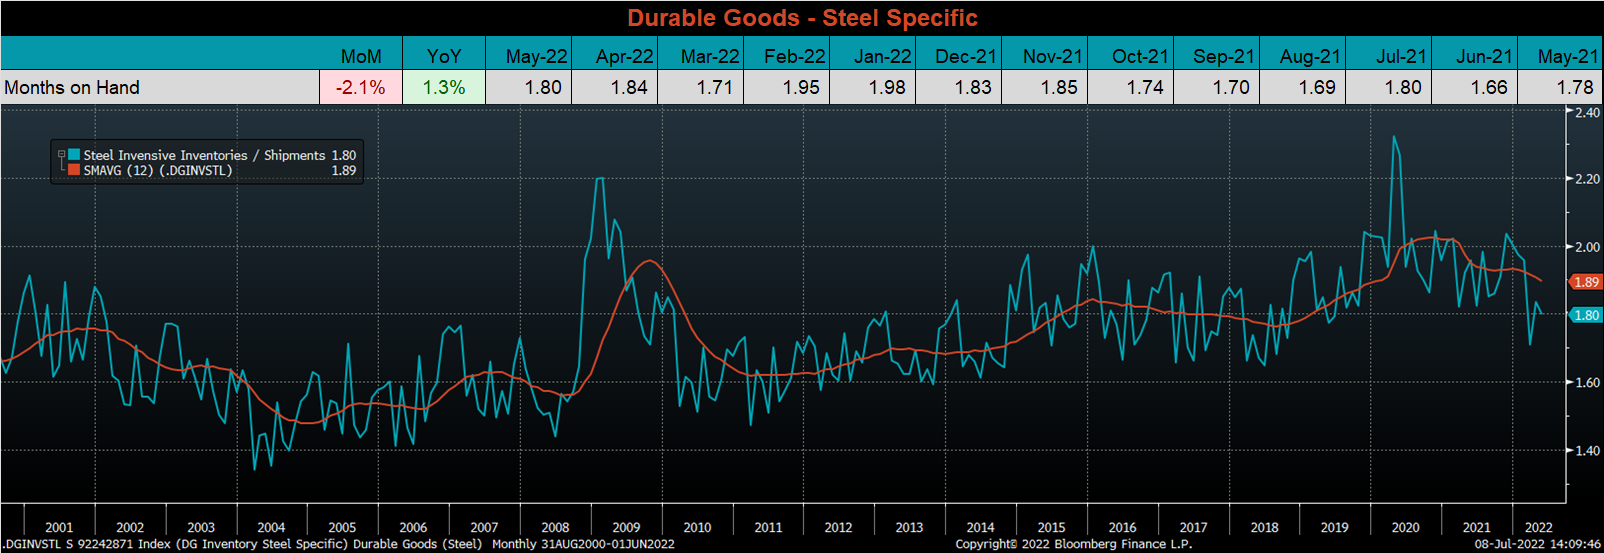Click the Durable Goods - Steel Specific title

[x=802, y=18]
